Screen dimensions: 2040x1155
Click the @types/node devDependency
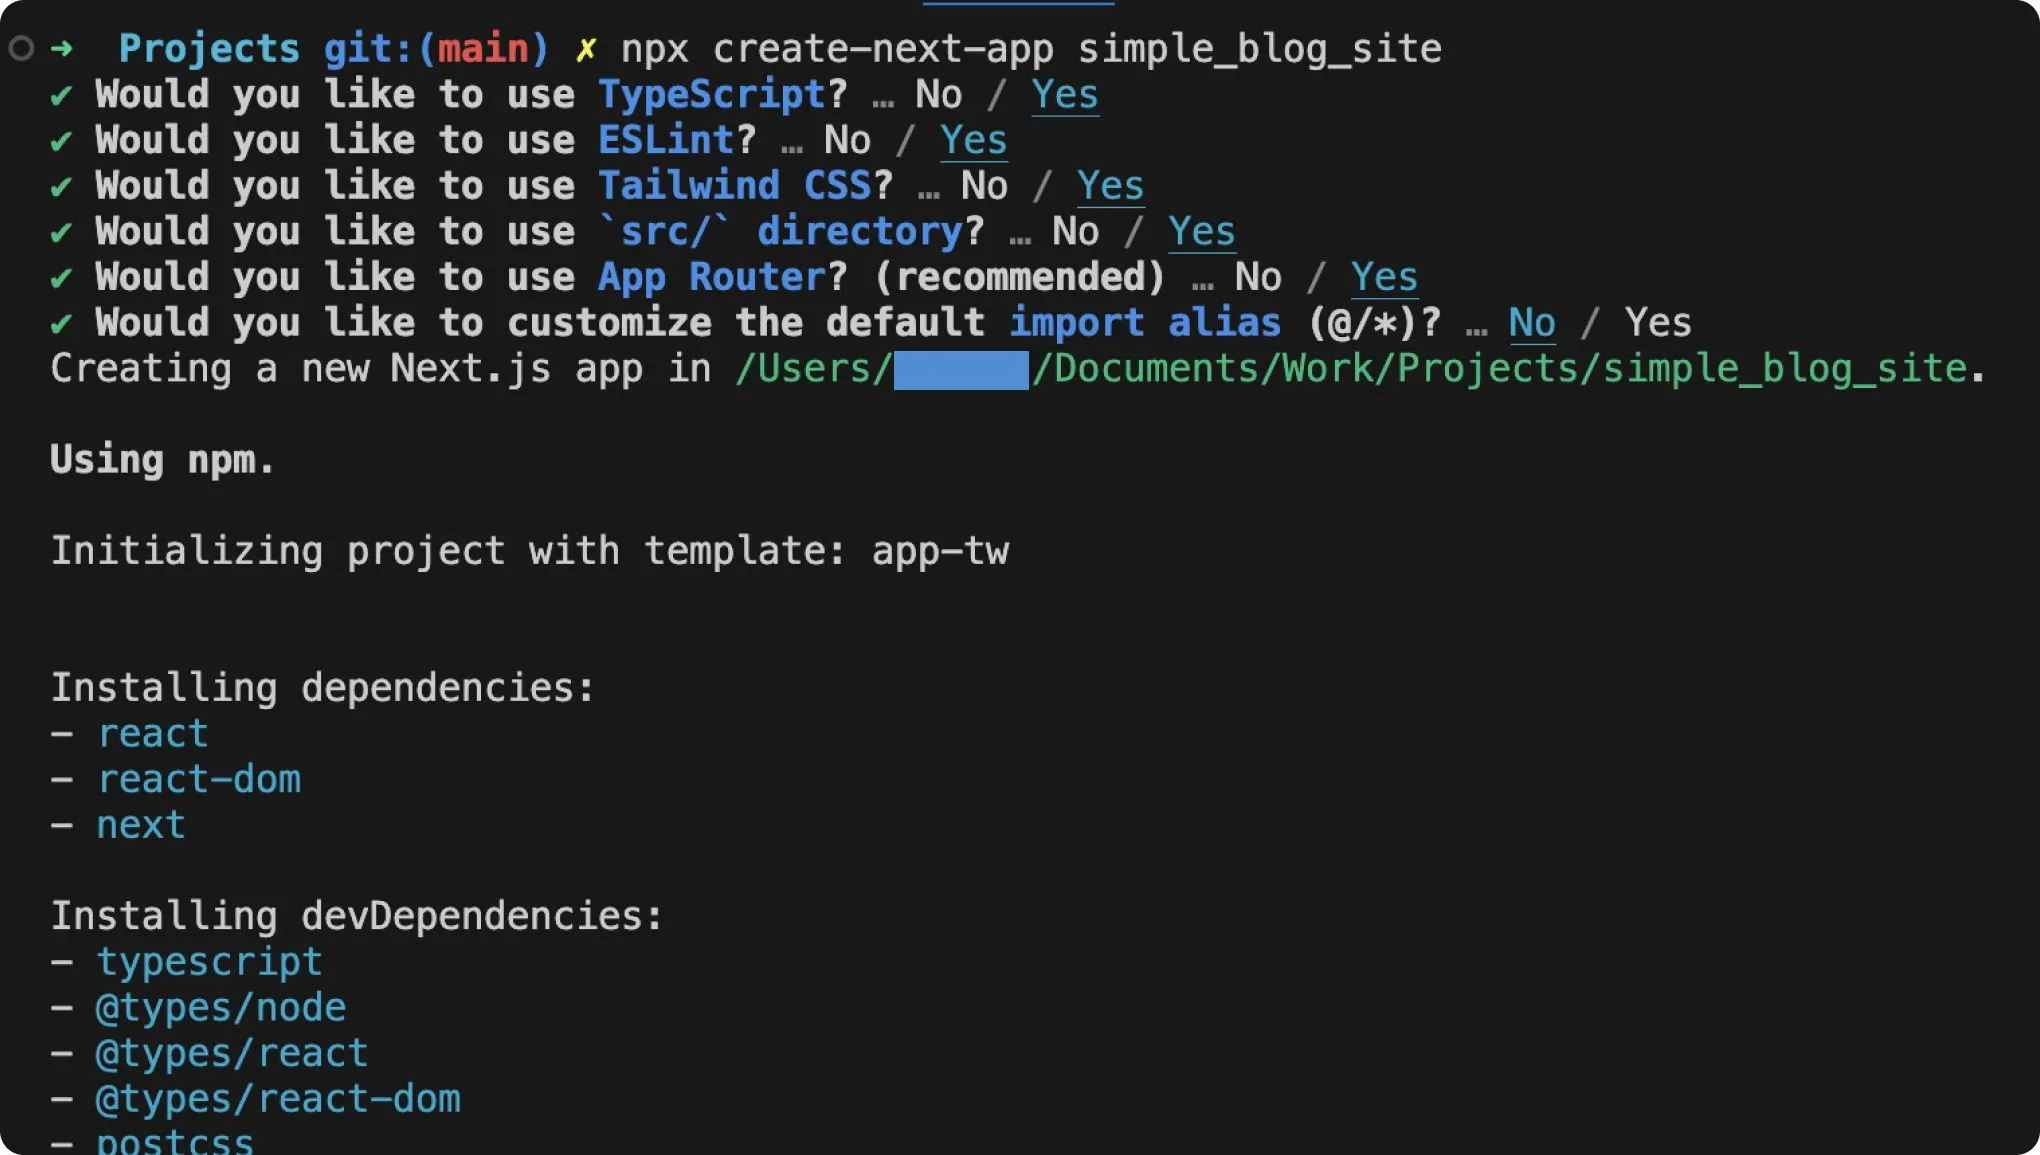(221, 1007)
